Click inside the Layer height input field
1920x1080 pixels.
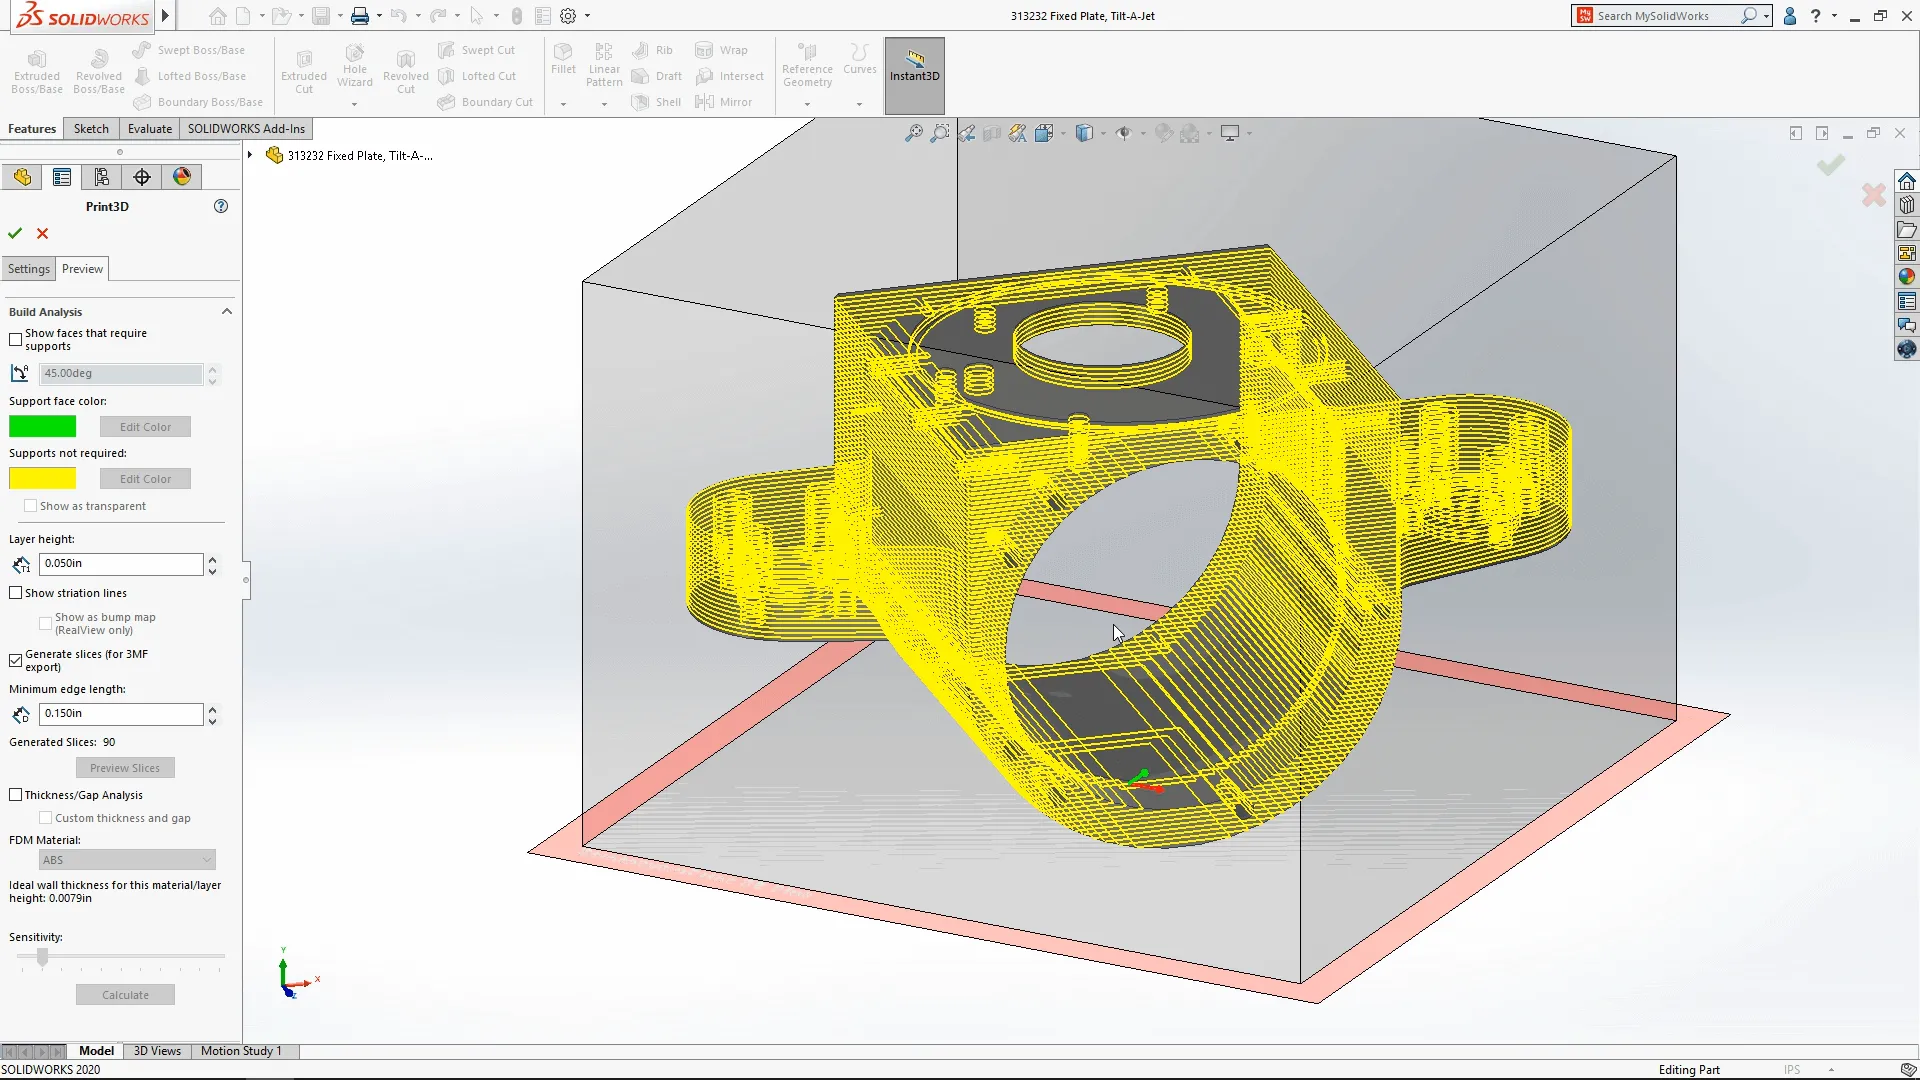[x=120, y=563]
